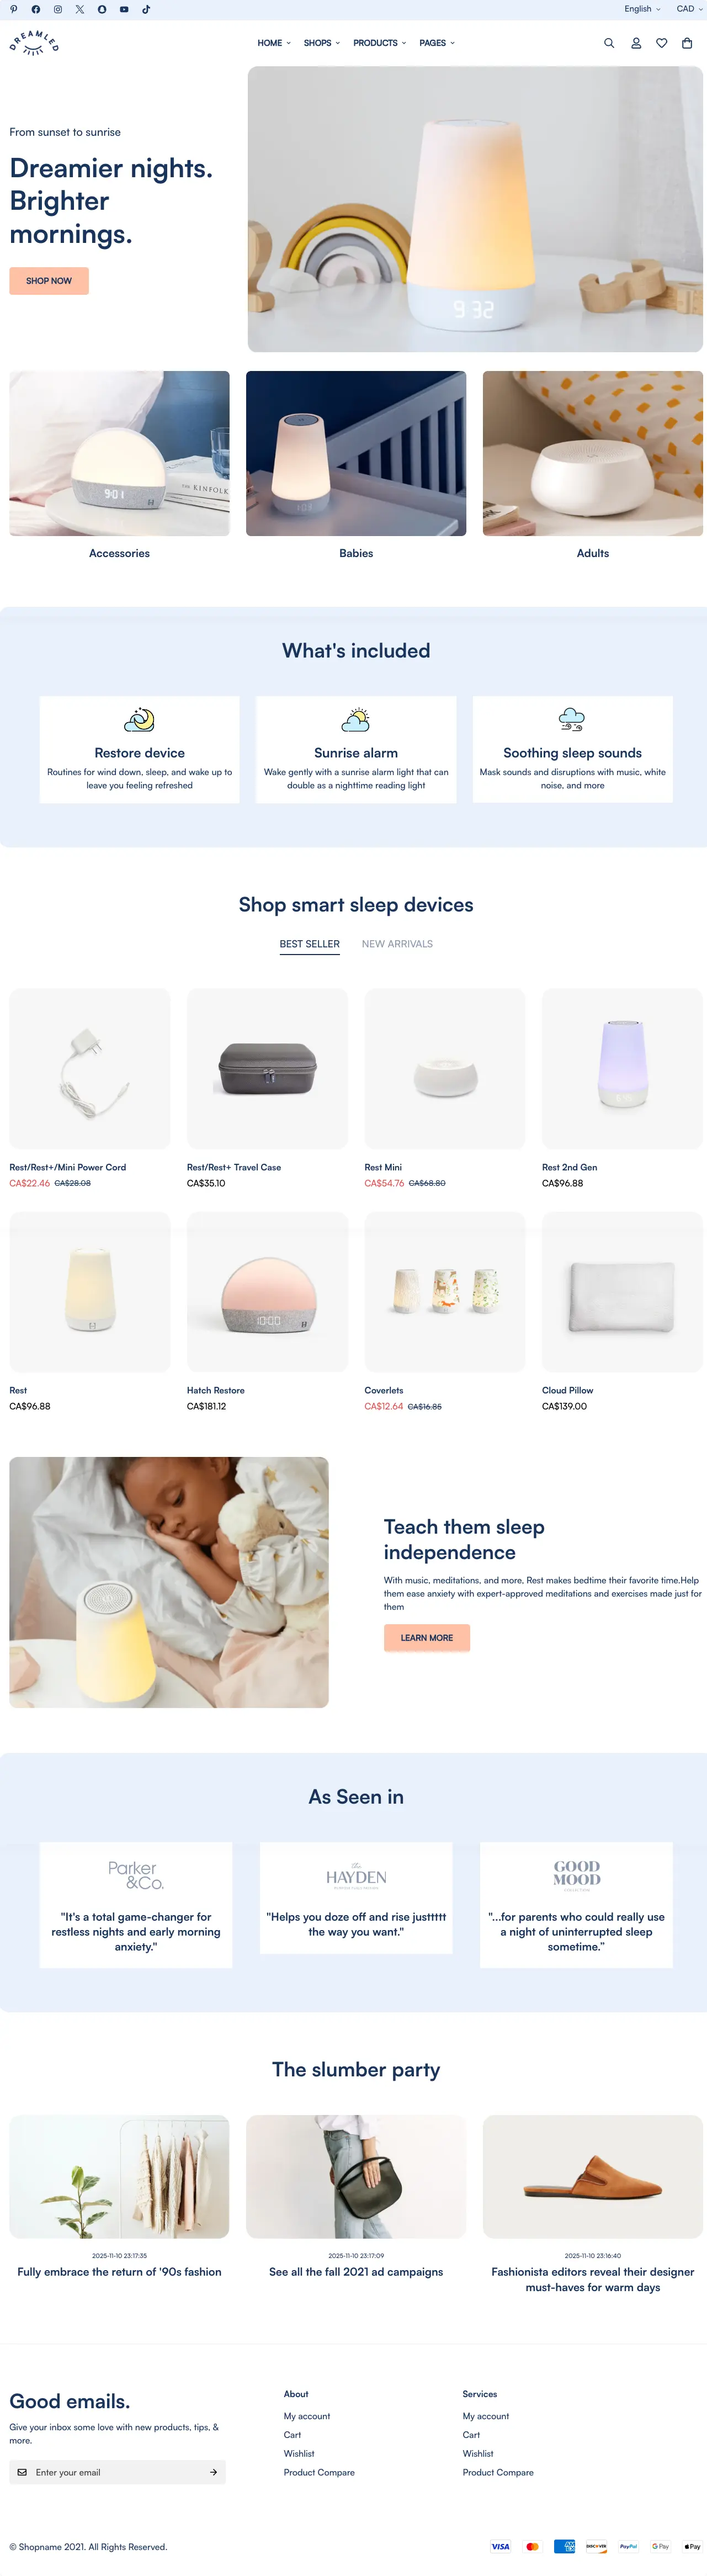The image size is (707, 2576).
Task: Click the LEARN MORE button
Action: (x=427, y=1638)
